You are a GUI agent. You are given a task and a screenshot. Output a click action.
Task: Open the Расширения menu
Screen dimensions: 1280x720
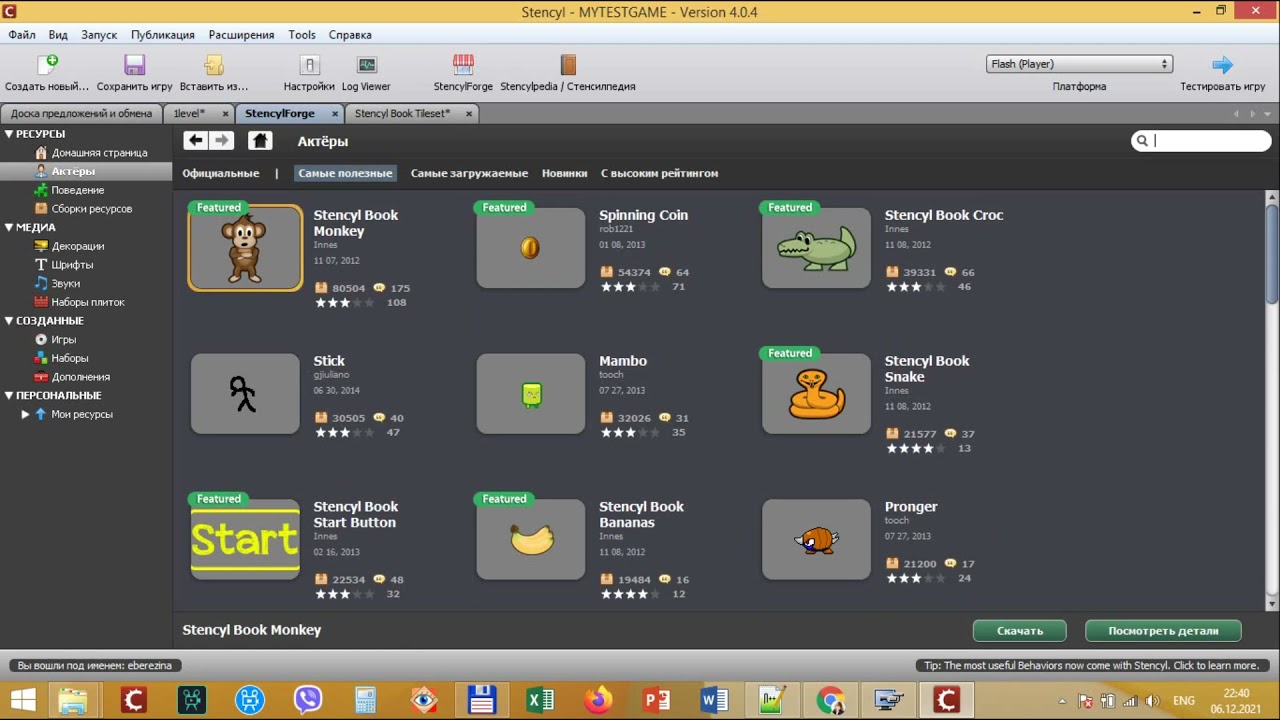(241, 35)
